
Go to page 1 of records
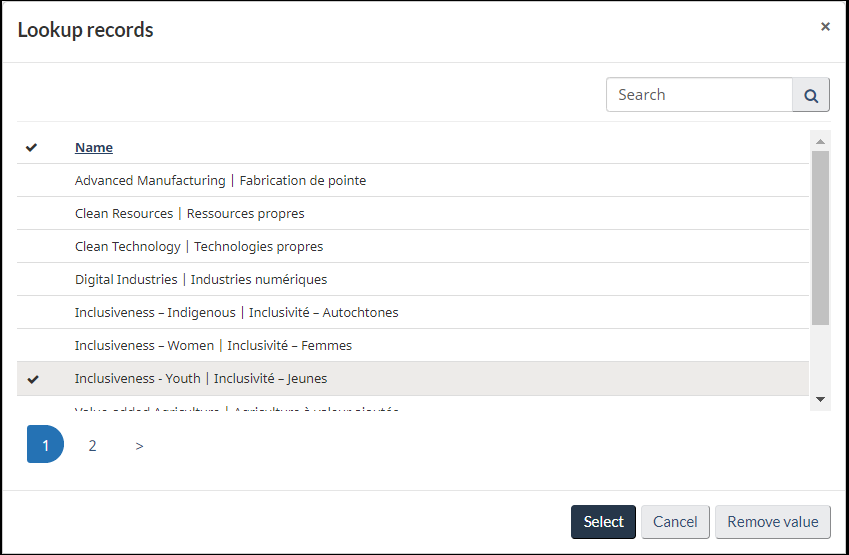click(x=45, y=445)
